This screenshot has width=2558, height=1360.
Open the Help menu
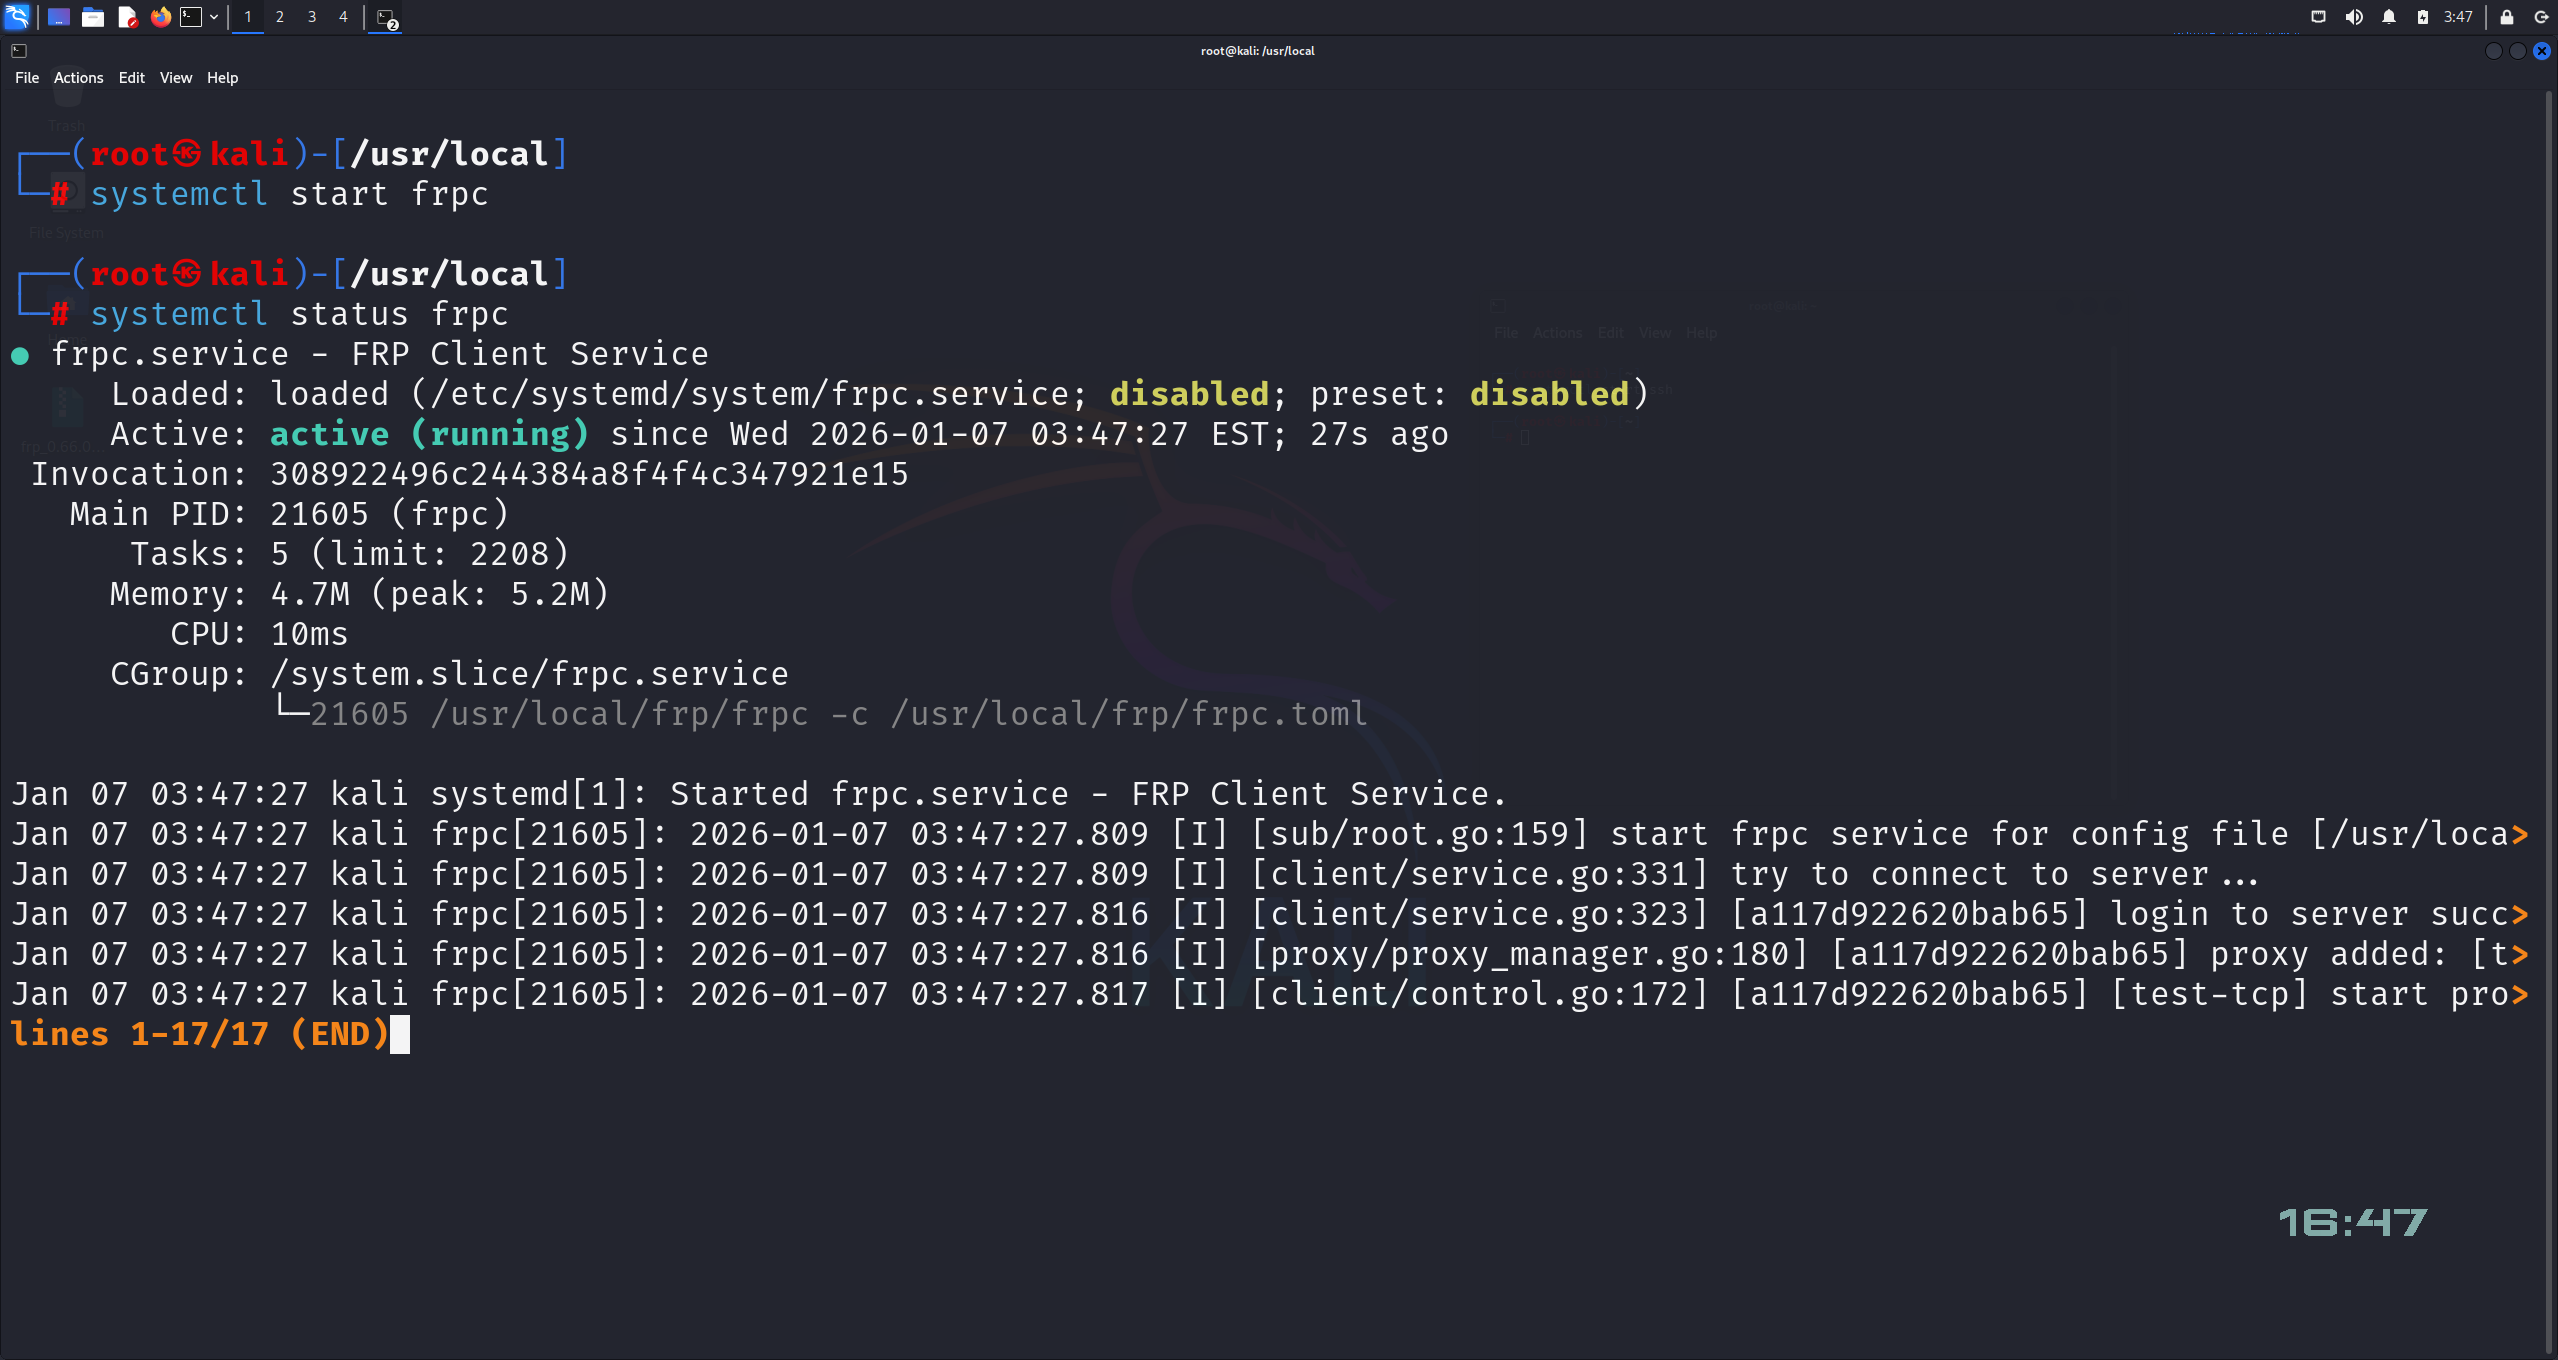223,78
